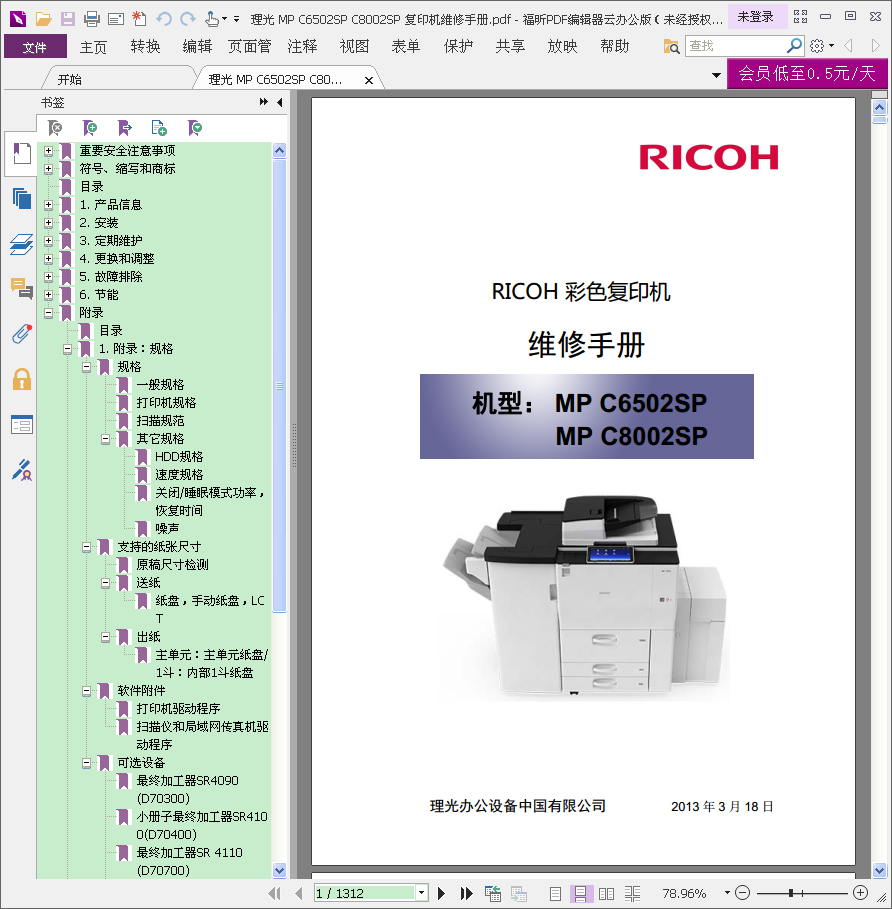Collapse the 软件附件 bookmark node
Image resolution: width=892 pixels, height=909 pixels.
pos(86,690)
